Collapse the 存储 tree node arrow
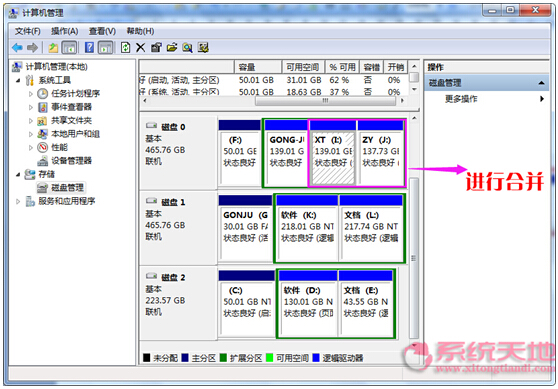558x389 pixels. 18,174
